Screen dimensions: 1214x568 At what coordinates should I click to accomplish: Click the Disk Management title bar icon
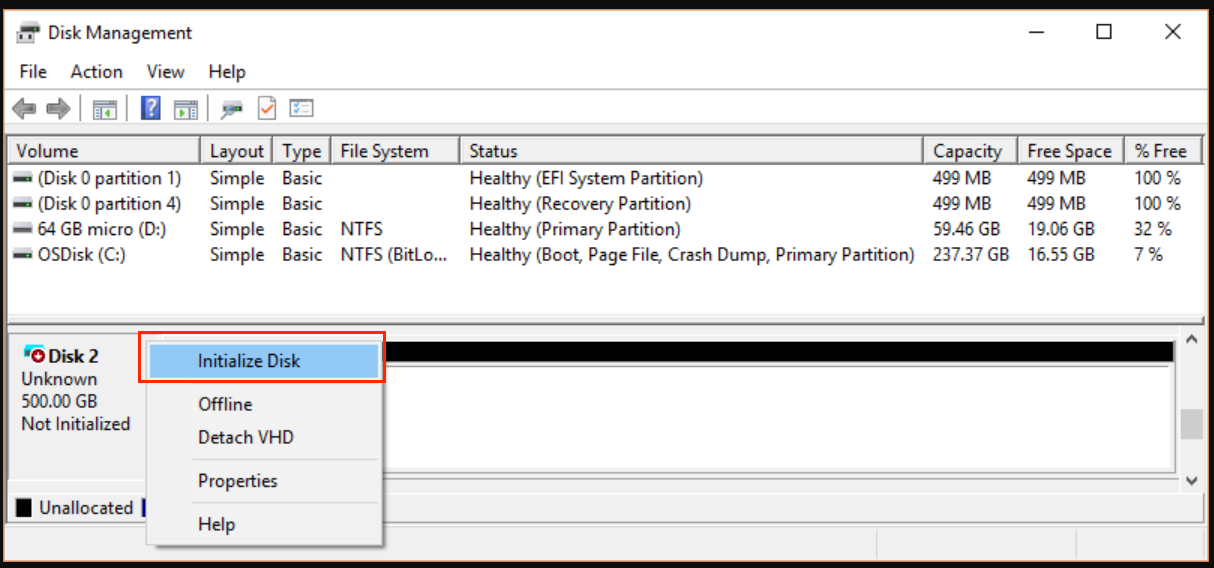click(x=28, y=33)
